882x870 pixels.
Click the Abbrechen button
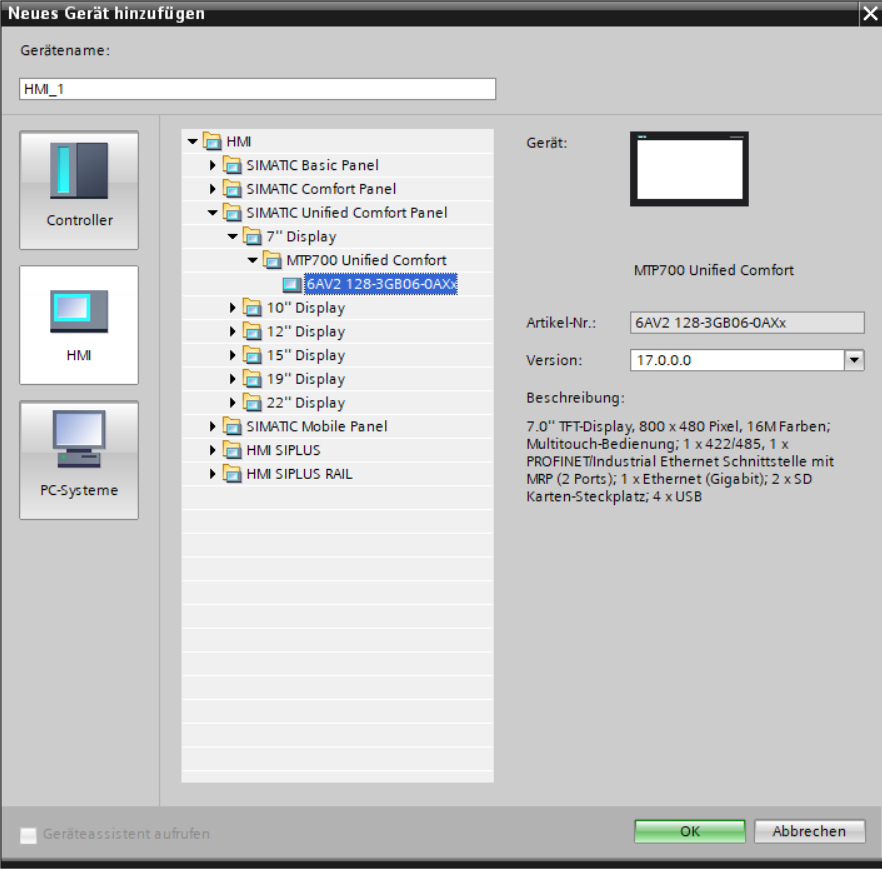[x=809, y=832]
